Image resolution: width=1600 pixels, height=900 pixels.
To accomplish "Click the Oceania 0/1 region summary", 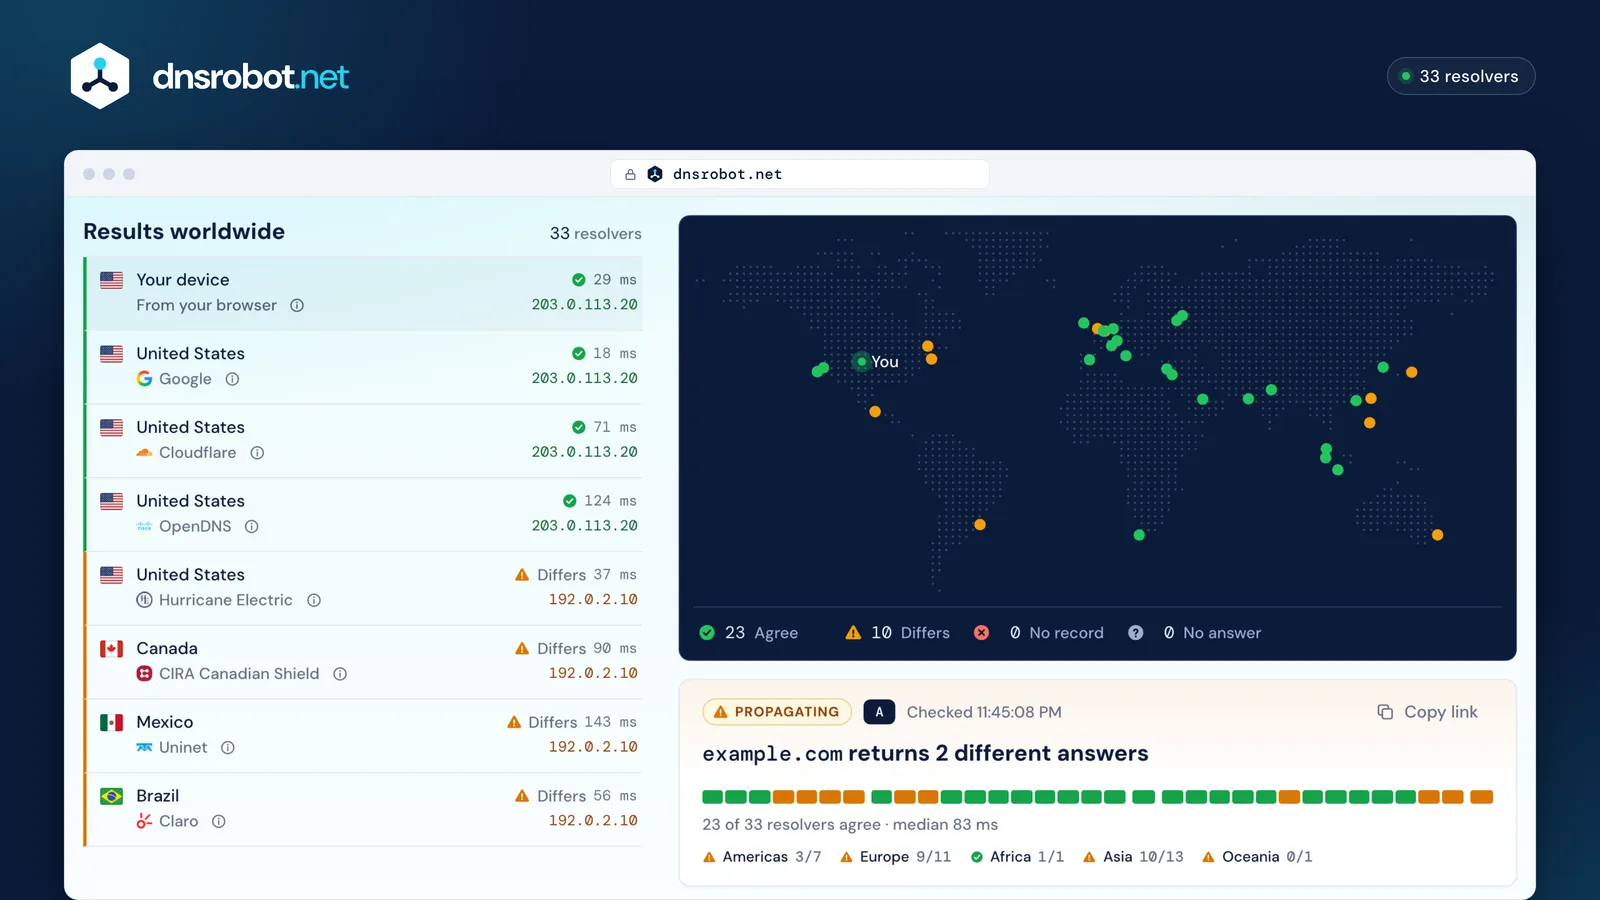I will (x=1257, y=857).
